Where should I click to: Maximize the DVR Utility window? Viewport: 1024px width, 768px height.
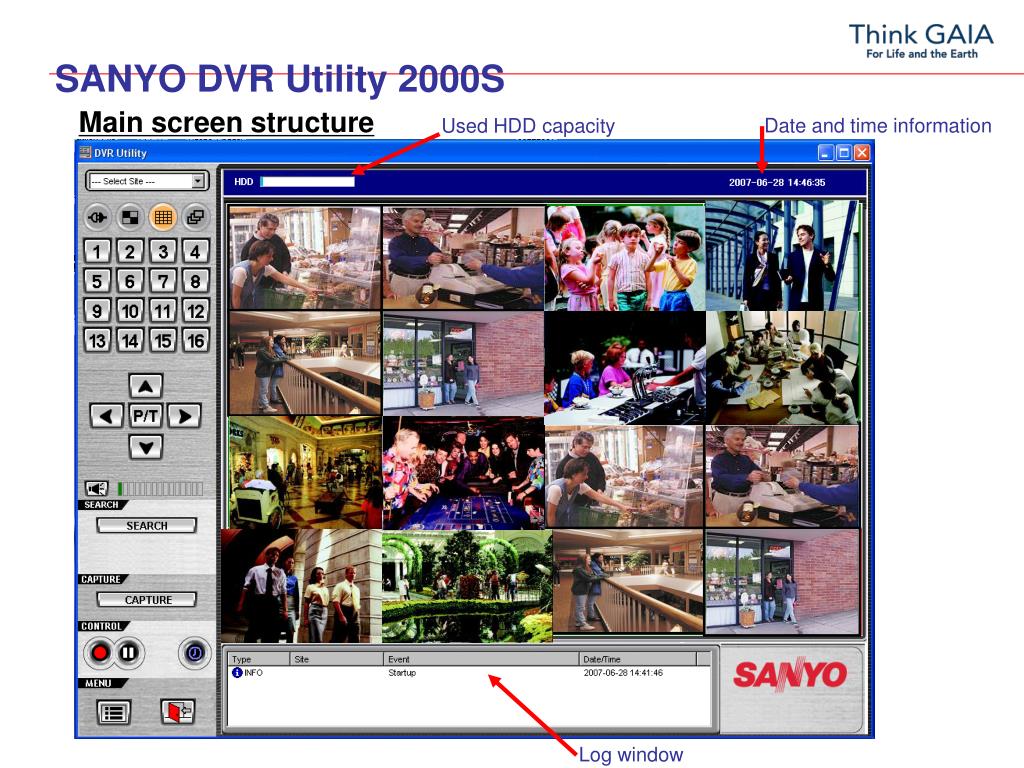tap(844, 153)
